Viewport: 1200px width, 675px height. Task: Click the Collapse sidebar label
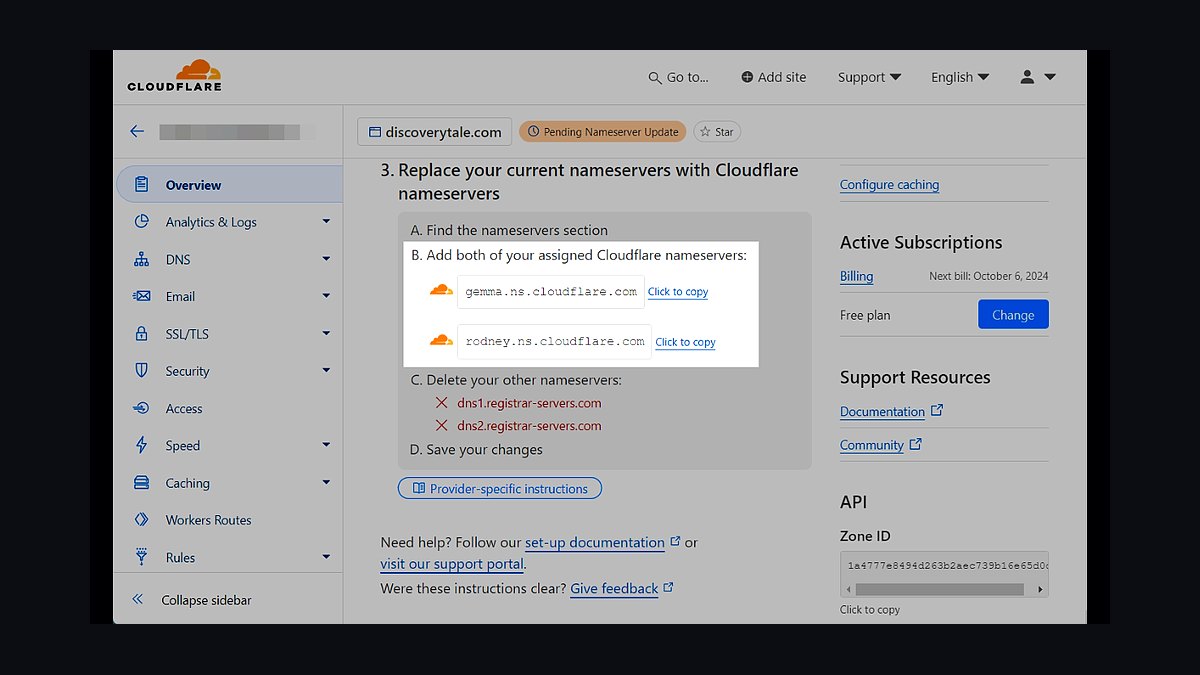(x=206, y=600)
